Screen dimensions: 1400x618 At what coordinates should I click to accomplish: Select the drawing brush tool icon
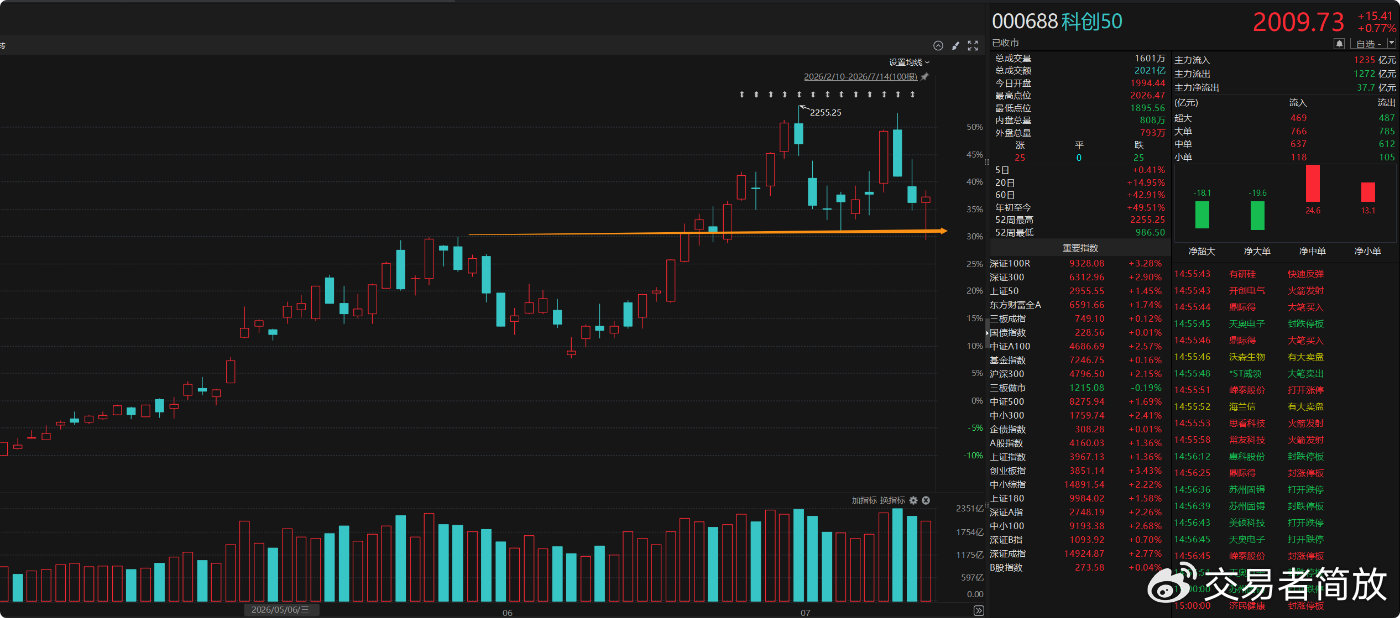pyautogui.click(x=955, y=45)
